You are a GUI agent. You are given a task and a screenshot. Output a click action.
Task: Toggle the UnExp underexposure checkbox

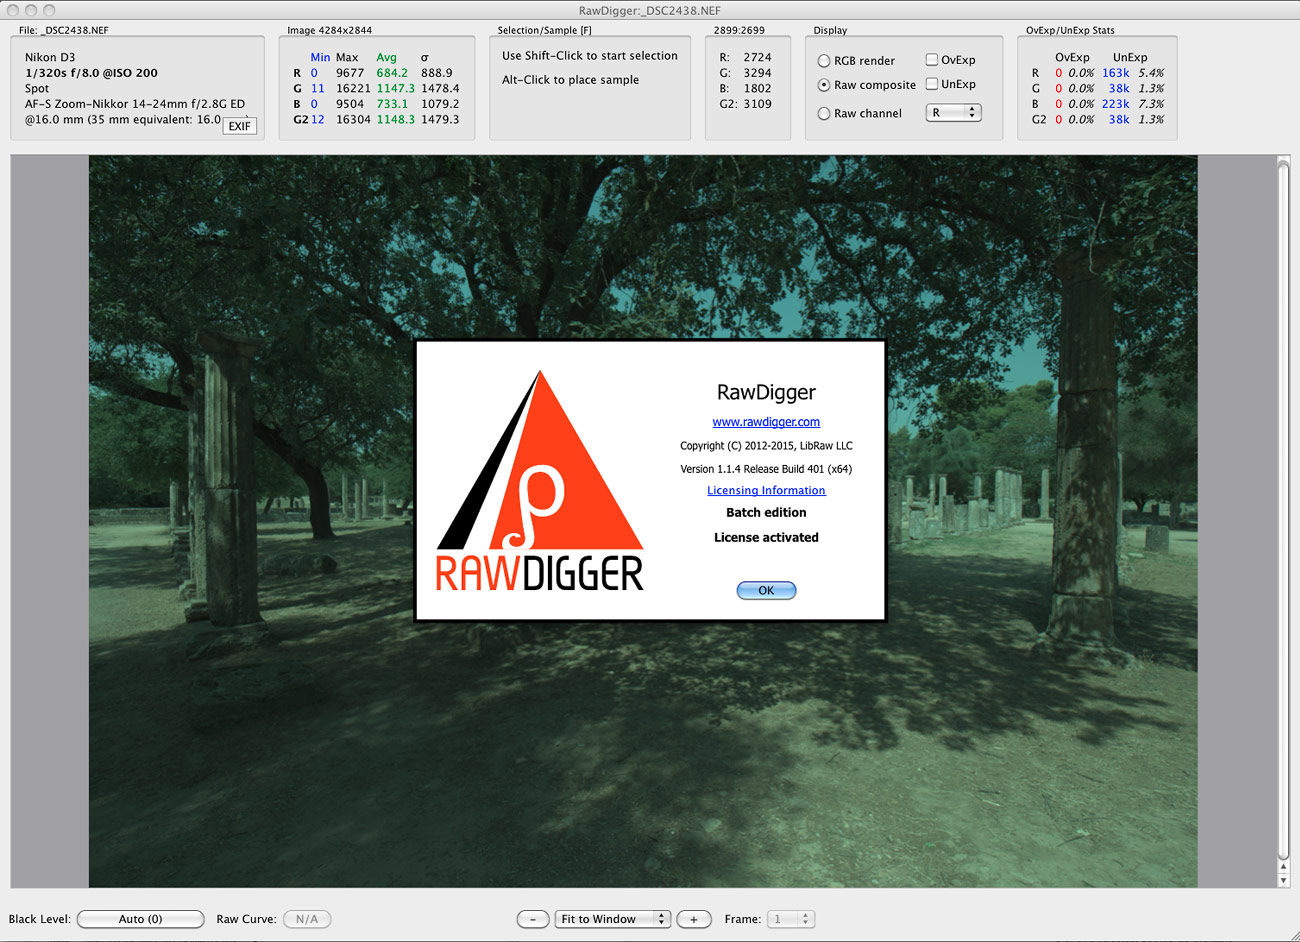click(931, 84)
